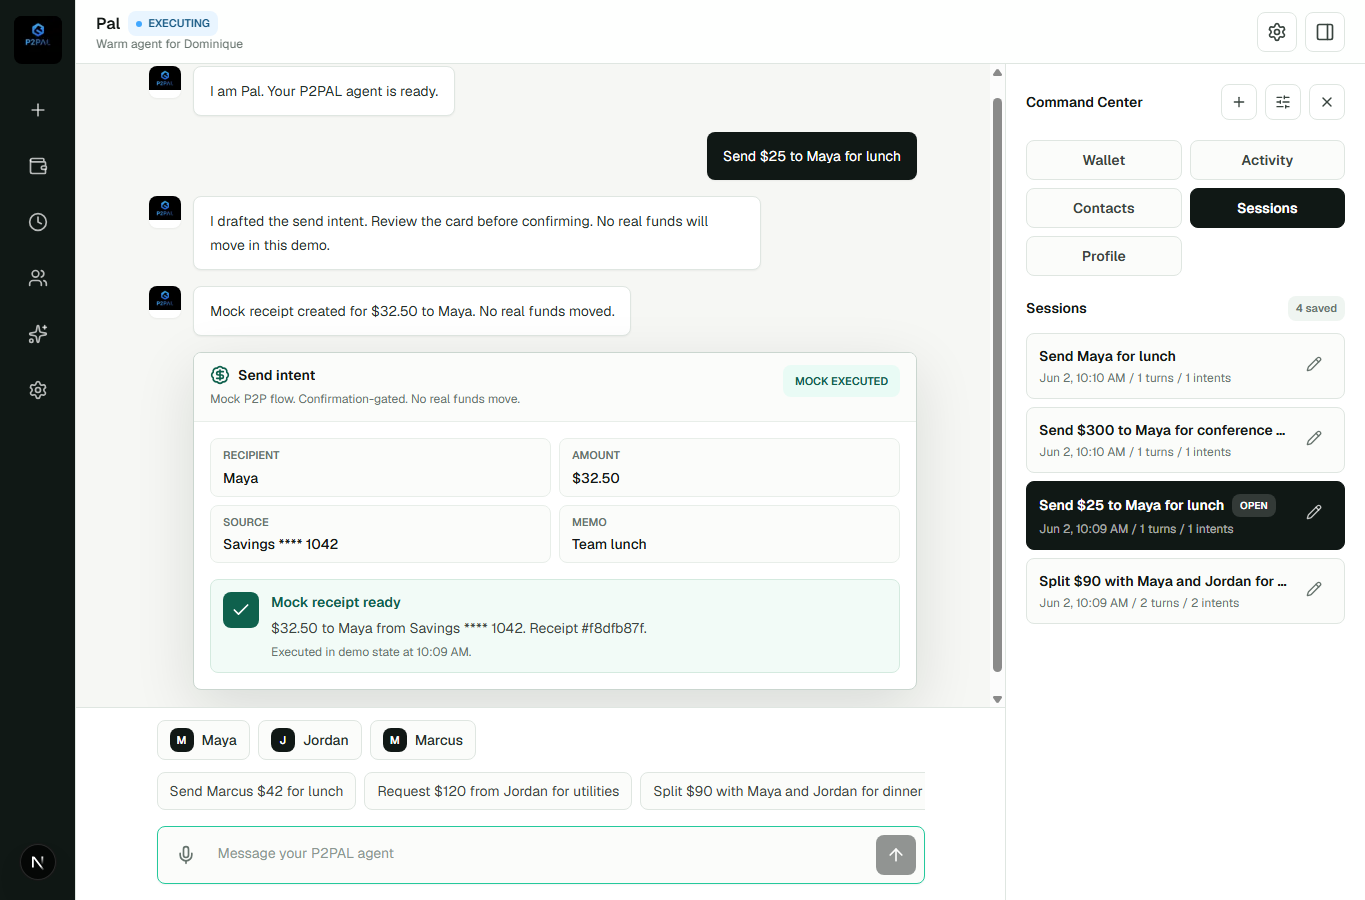Open settings gear in left sidebar
1365x900 pixels.
(38, 390)
